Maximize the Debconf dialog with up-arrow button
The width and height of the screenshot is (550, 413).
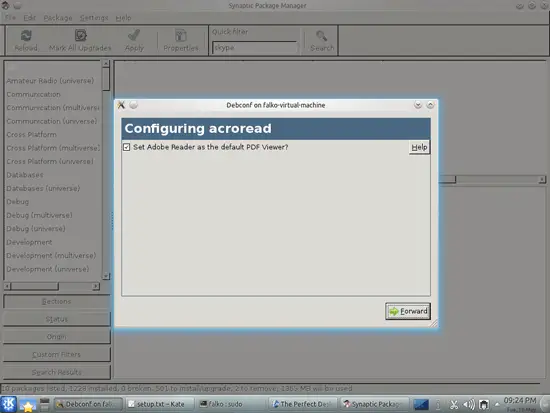click(x=430, y=105)
